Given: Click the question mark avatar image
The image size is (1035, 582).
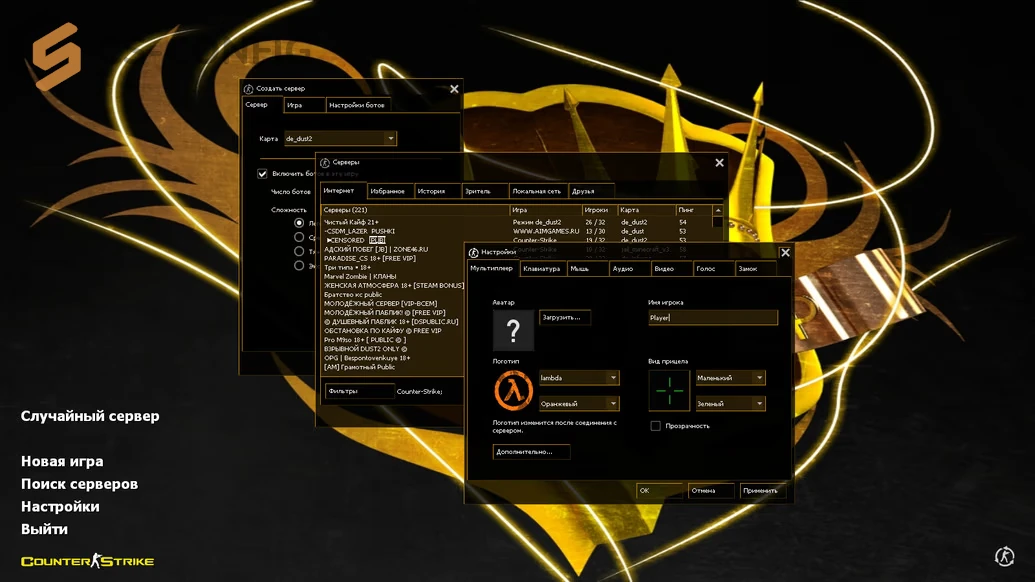Looking at the screenshot, I should click(513, 330).
